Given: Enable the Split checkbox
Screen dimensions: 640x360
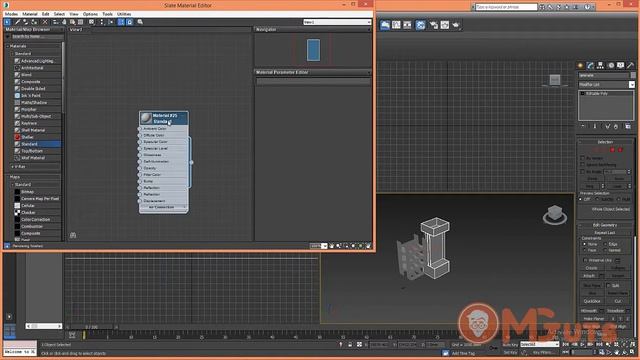Looking at the screenshot, I should tap(608, 285).
